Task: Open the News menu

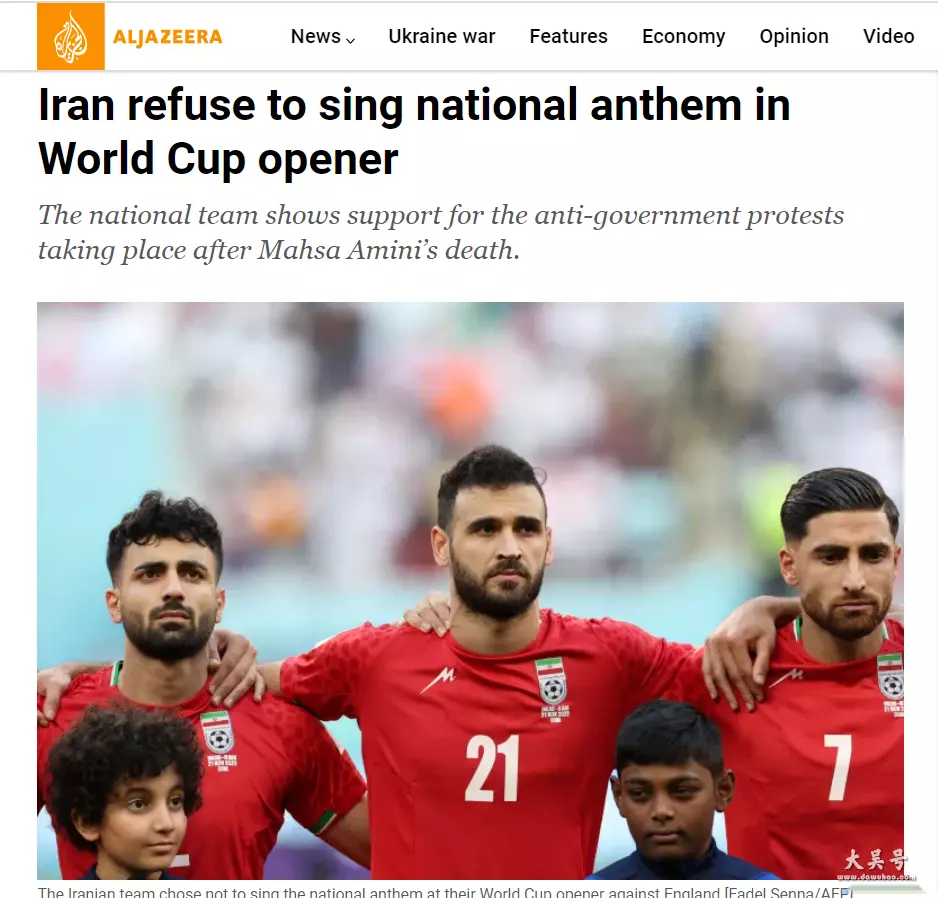Action: tap(315, 36)
